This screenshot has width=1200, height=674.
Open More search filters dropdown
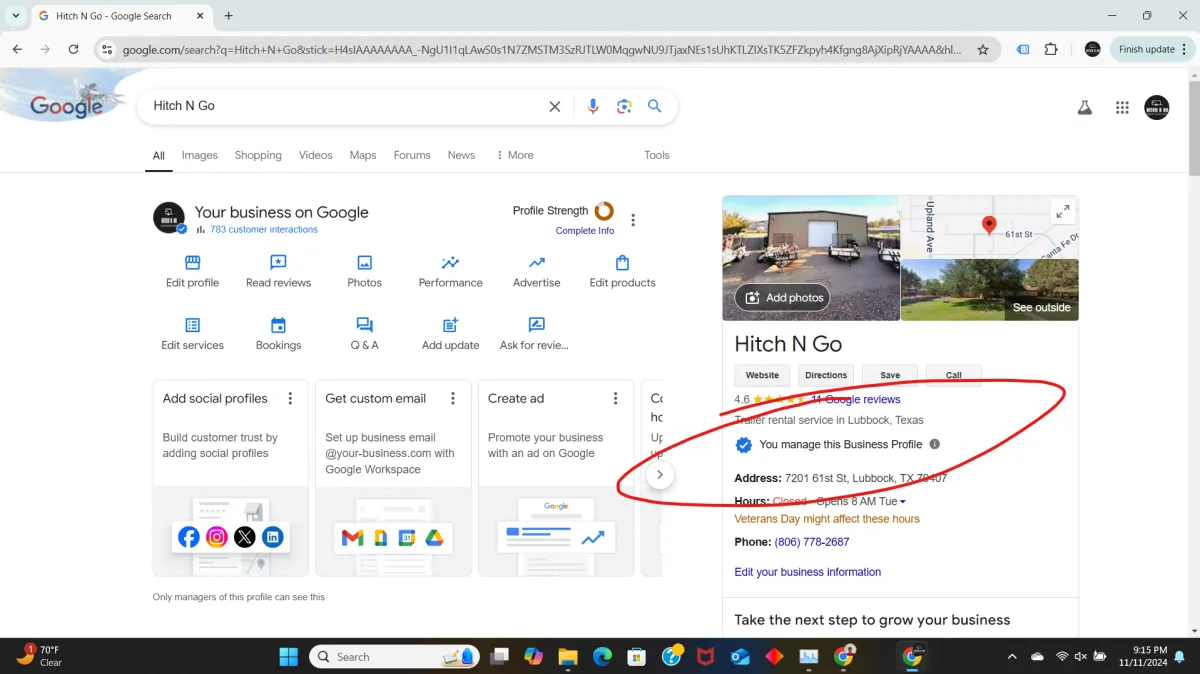[x=515, y=155]
